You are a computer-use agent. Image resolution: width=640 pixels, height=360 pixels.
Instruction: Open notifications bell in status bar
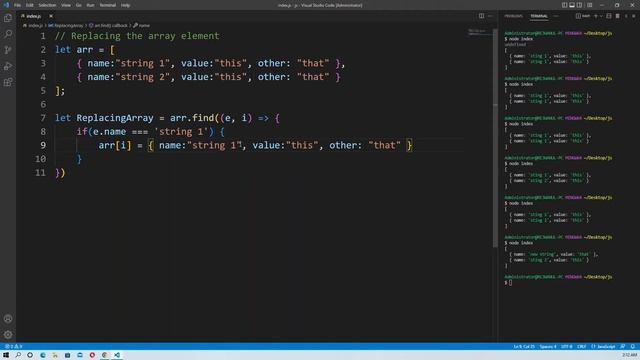pyautogui.click(x=633, y=346)
